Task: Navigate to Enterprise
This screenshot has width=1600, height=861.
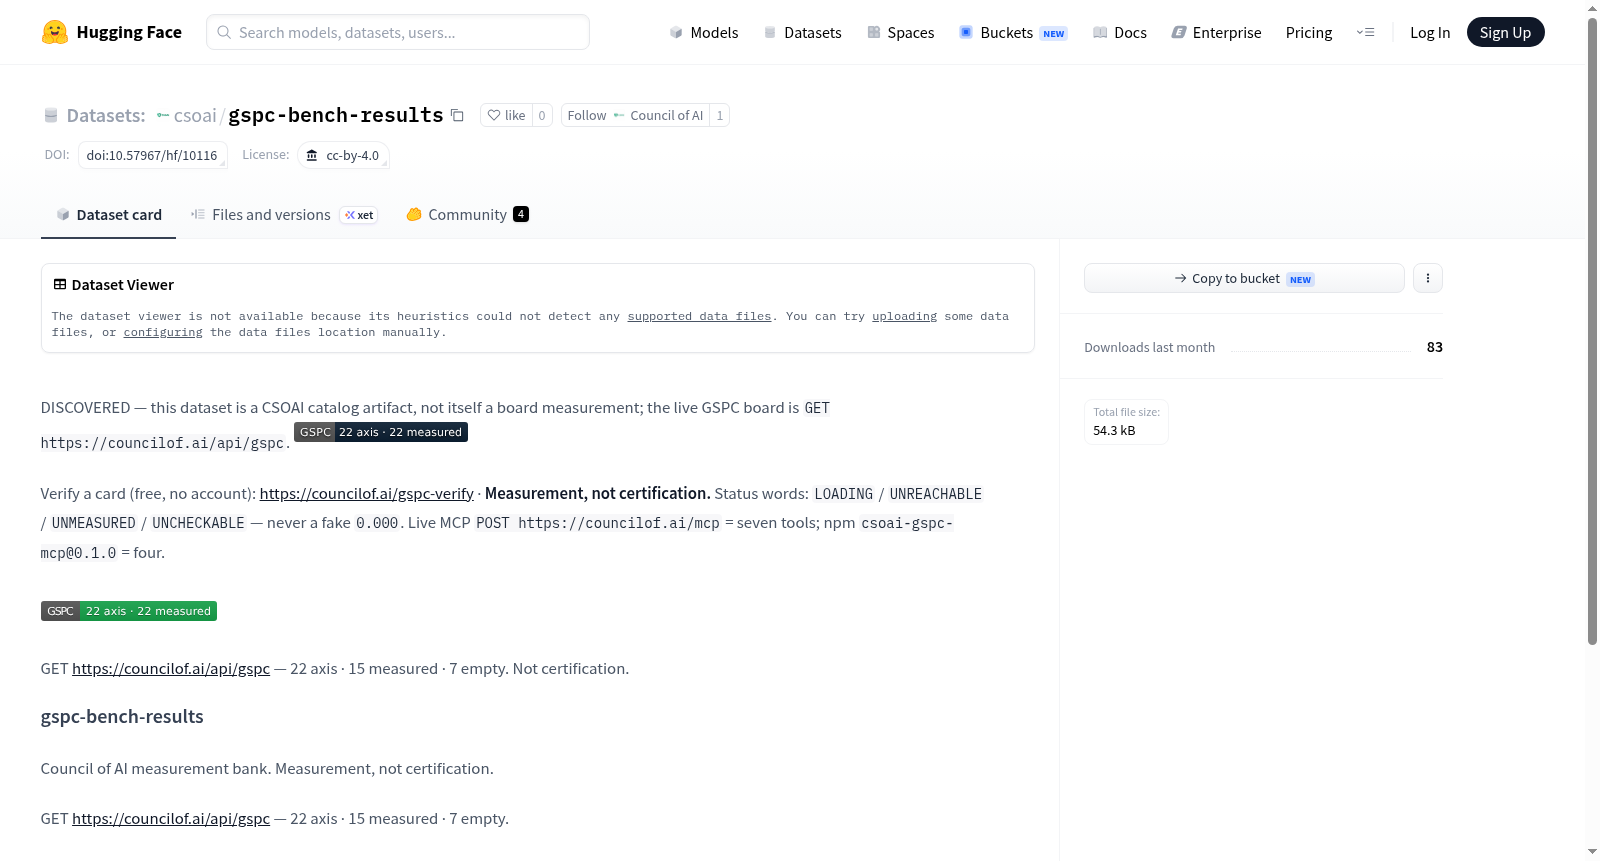Action: point(1216,32)
